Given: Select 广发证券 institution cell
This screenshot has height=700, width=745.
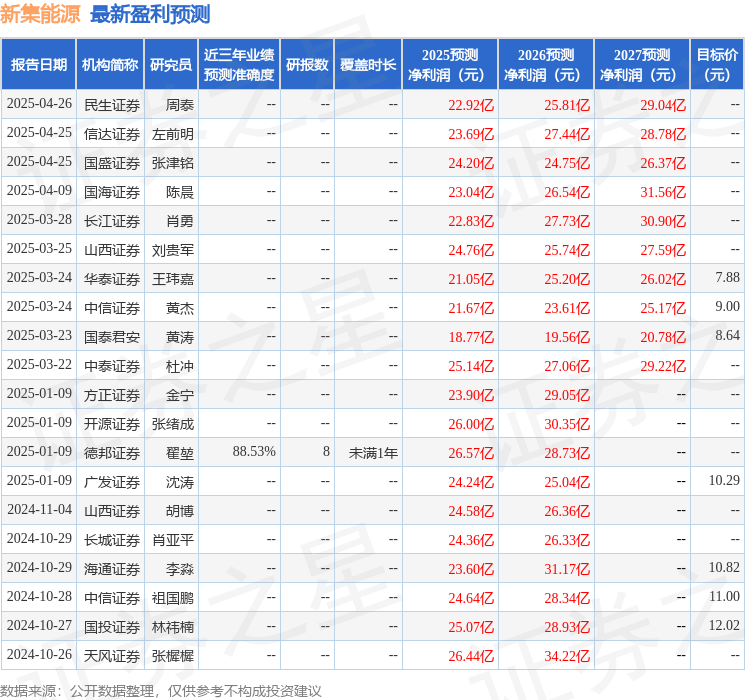Looking at the screenshot, I should (112, 482).
